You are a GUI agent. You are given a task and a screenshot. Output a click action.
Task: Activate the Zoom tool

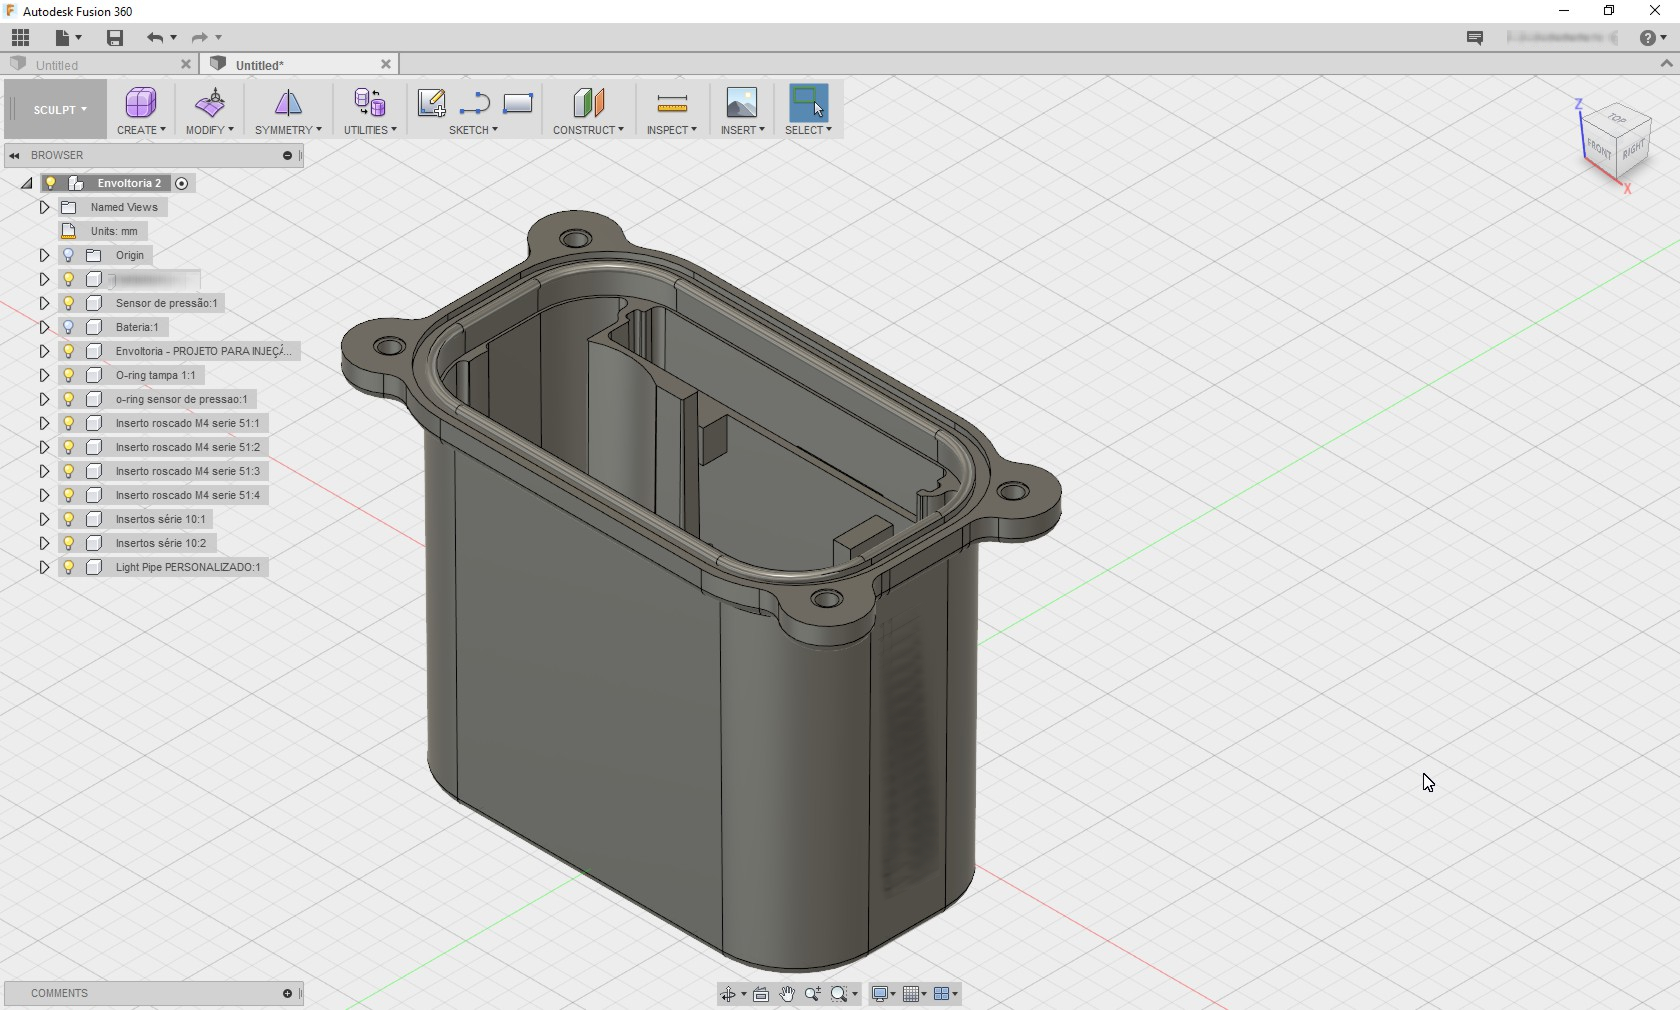pos(813,994)
